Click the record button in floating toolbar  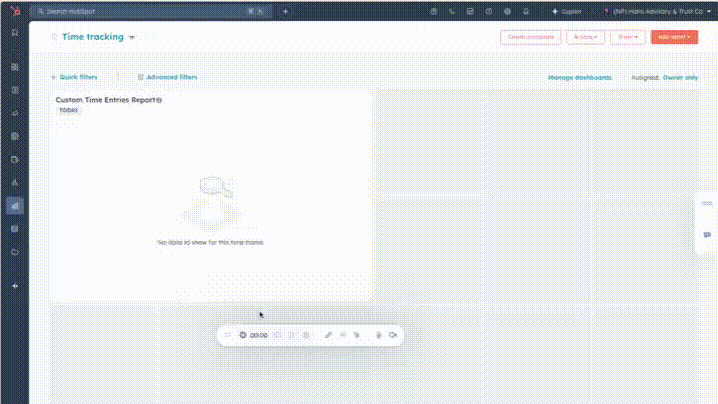tap(243, 335)
